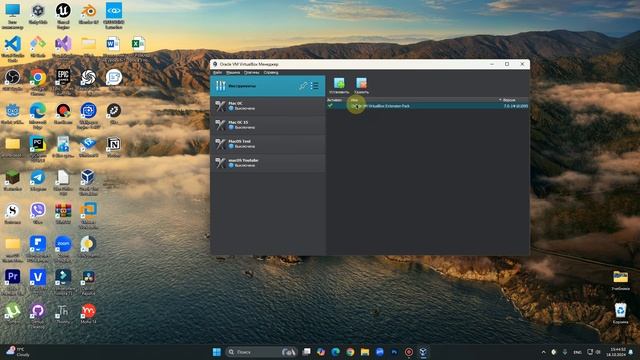
Task: Click the Extension Pack version value
Action: click(x=516, y=106)
